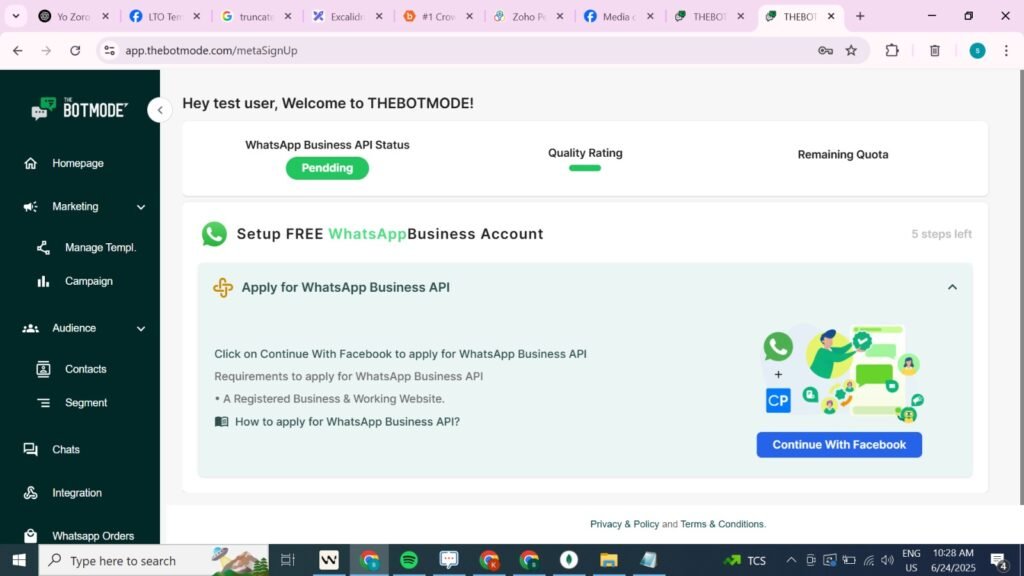Show hidden system tray icons
The height and width of the screenshot is (576, 1024).
[791, 560]
